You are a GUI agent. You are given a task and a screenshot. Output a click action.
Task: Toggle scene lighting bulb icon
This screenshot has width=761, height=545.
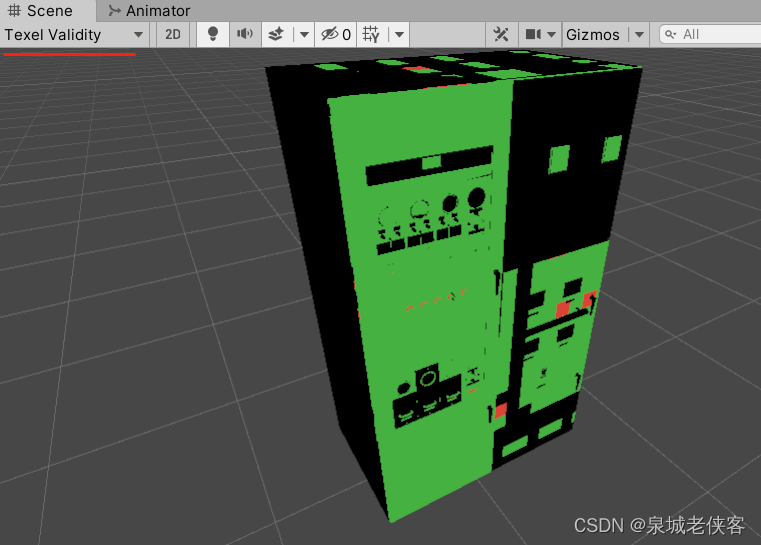pyautogui.click(x=213, y=34)
